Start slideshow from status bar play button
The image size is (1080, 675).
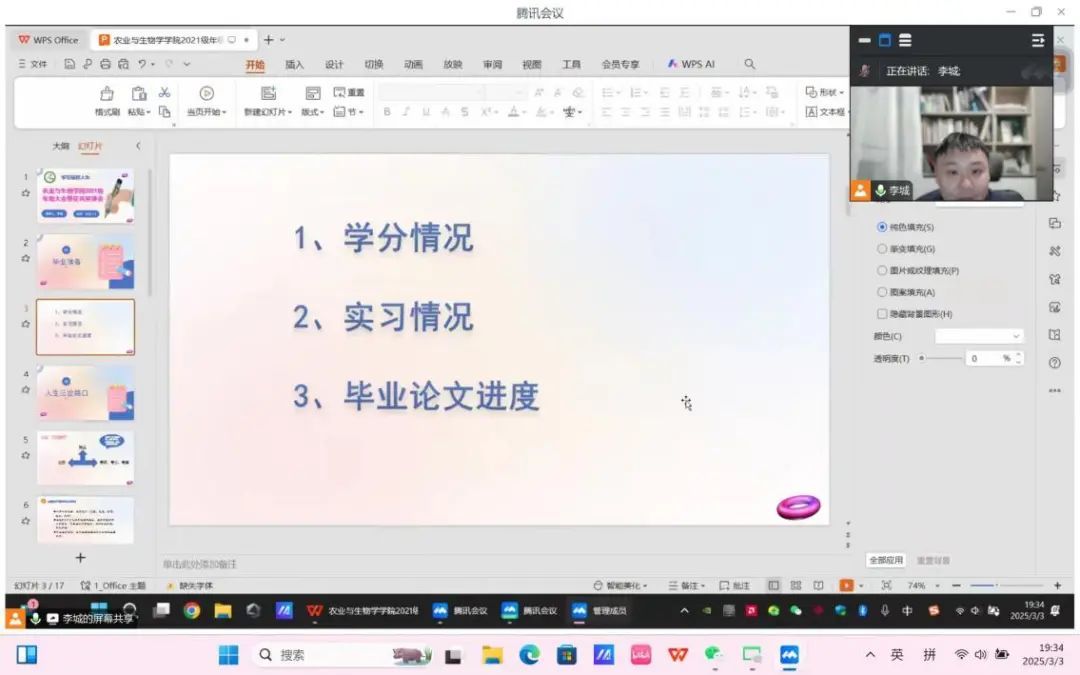(846, 585)
